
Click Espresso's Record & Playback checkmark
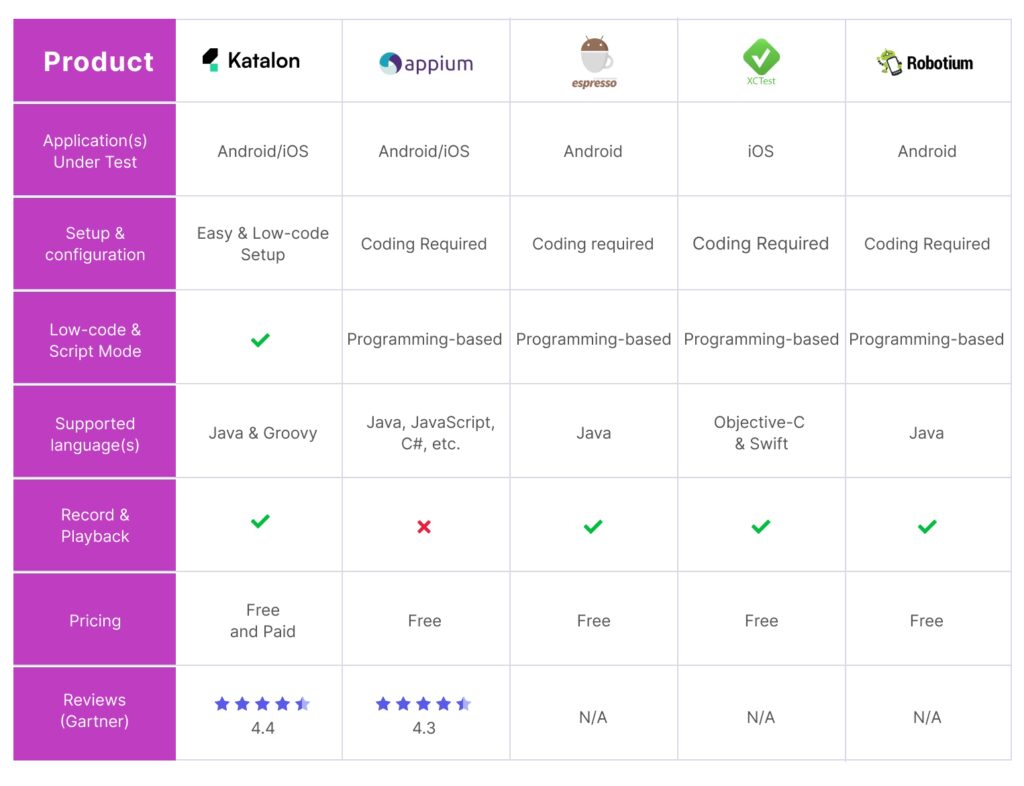coord(593,526)
